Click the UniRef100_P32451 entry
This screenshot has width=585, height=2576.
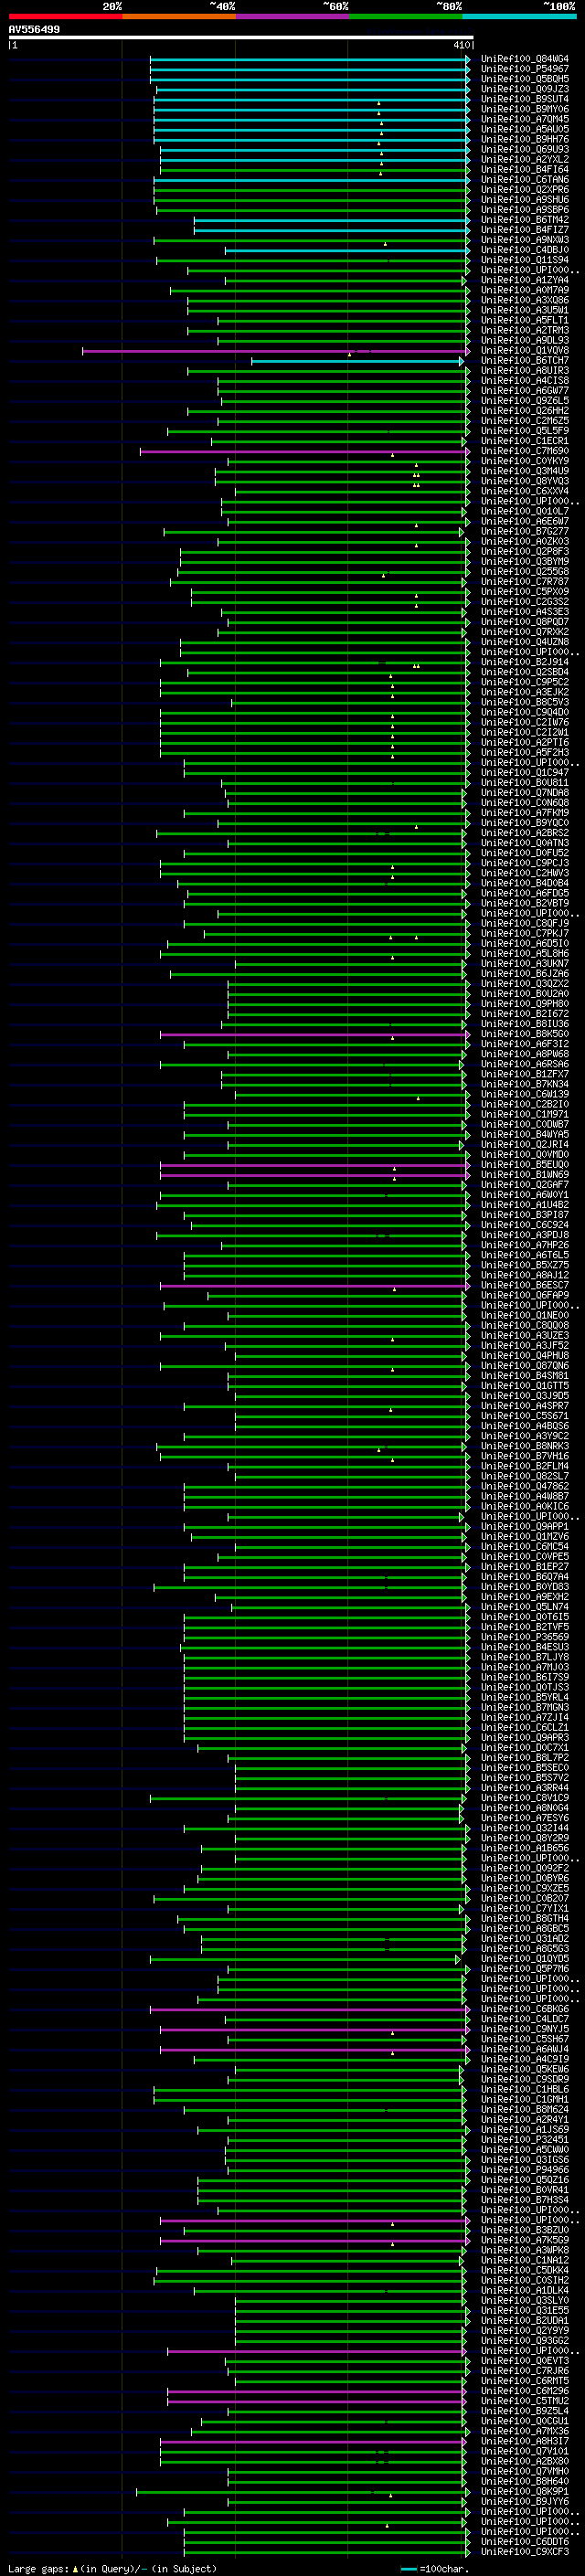[x=524, y=2141]
